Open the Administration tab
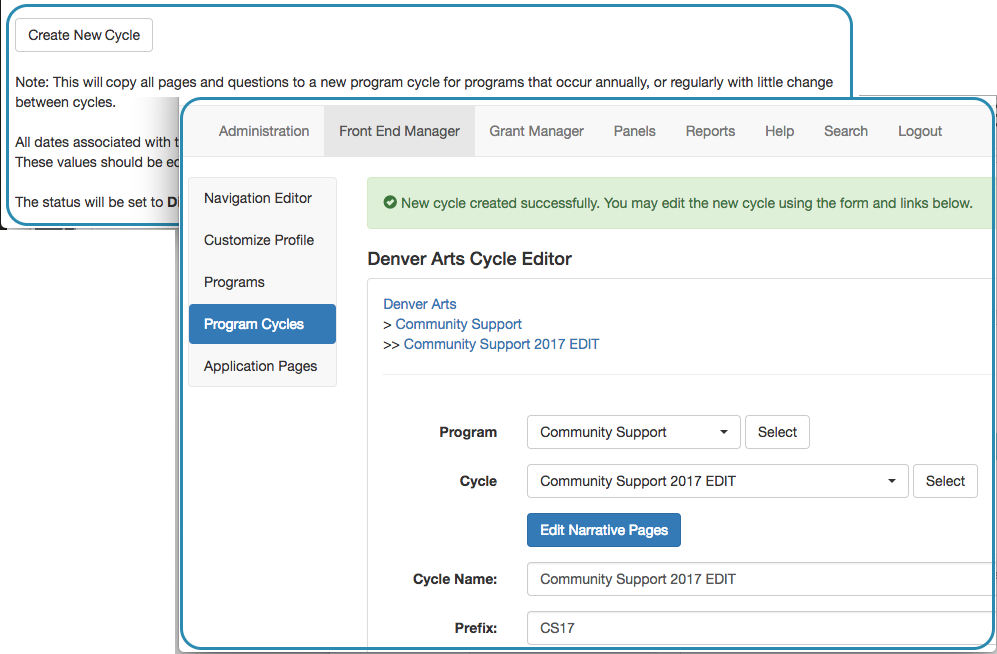Image resolution: width=997 pixels, height=654 pixels. coord(264,131)
